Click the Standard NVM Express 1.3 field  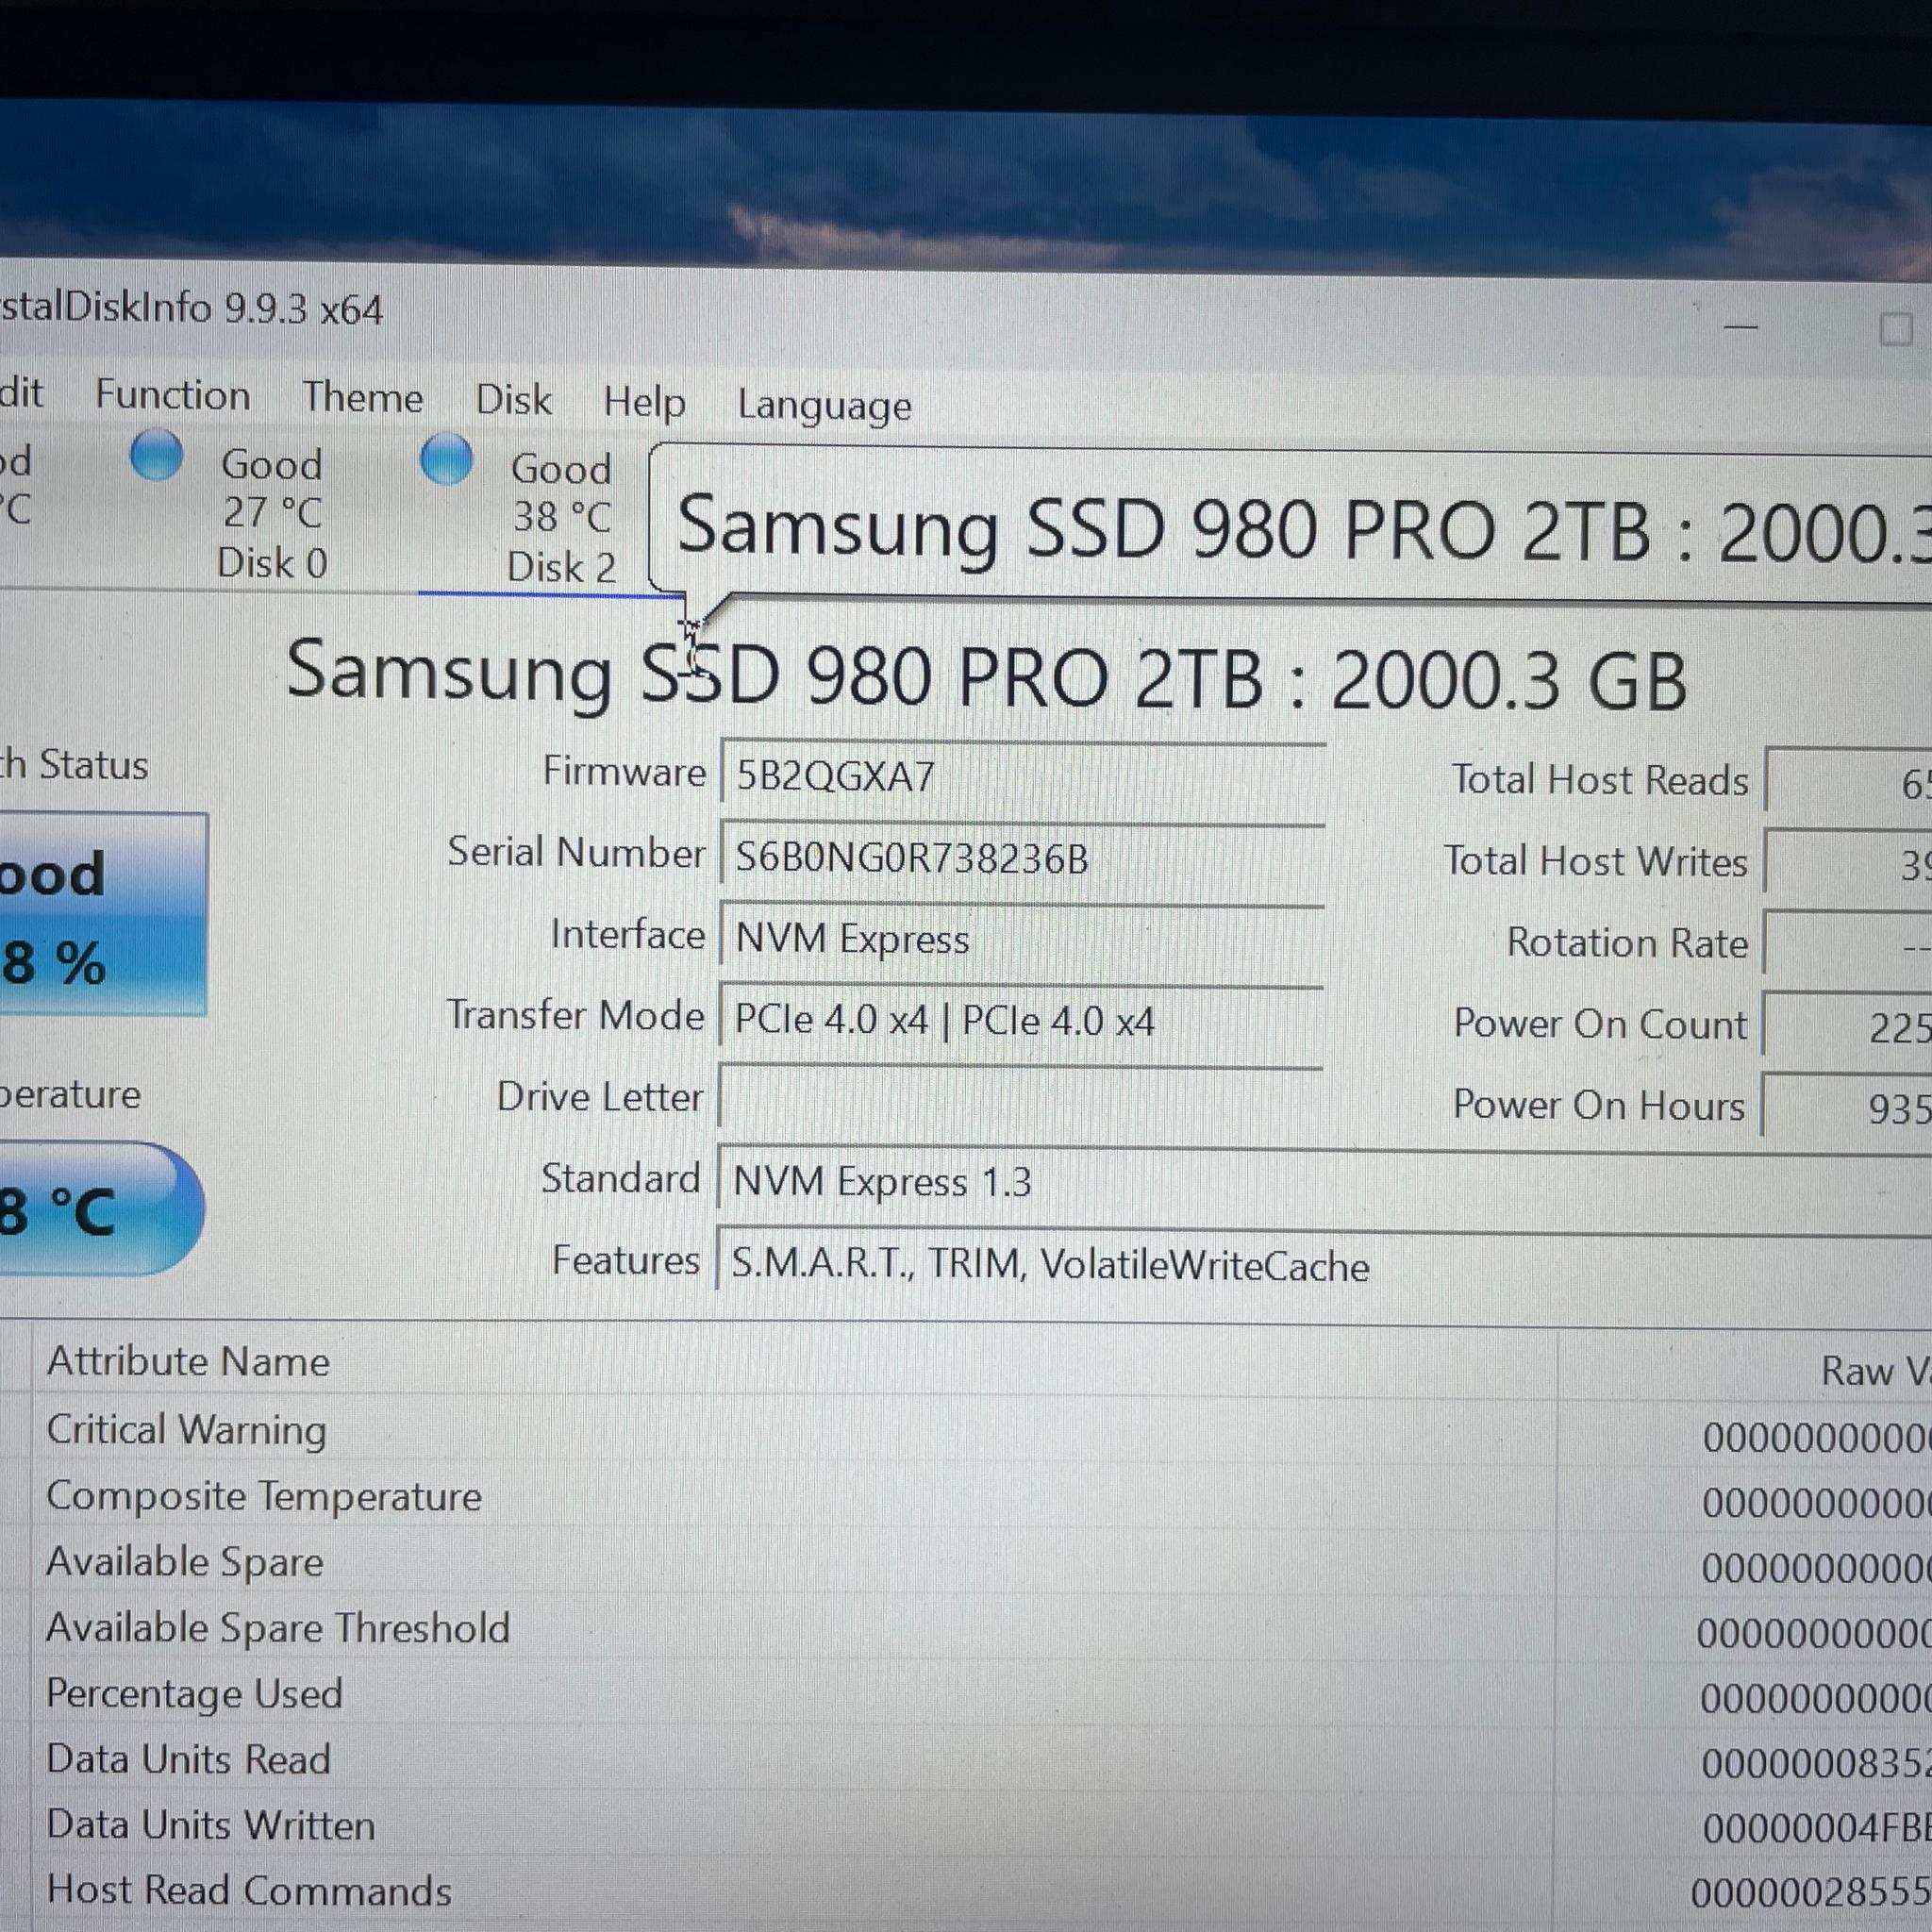click(x=1325, y=1180)
